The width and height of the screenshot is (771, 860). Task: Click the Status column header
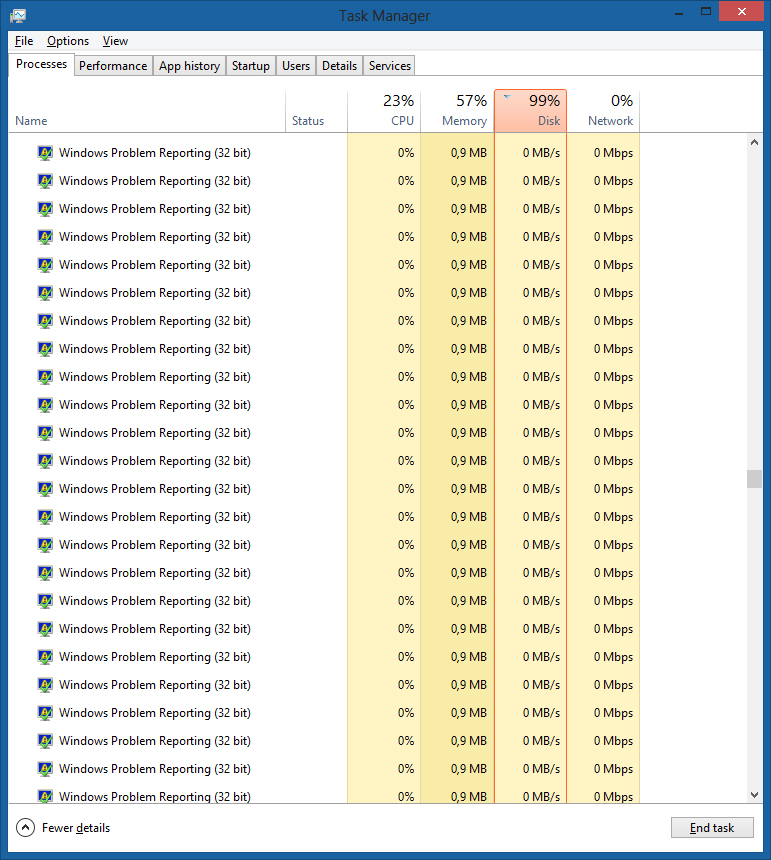(x=316, y=112)
